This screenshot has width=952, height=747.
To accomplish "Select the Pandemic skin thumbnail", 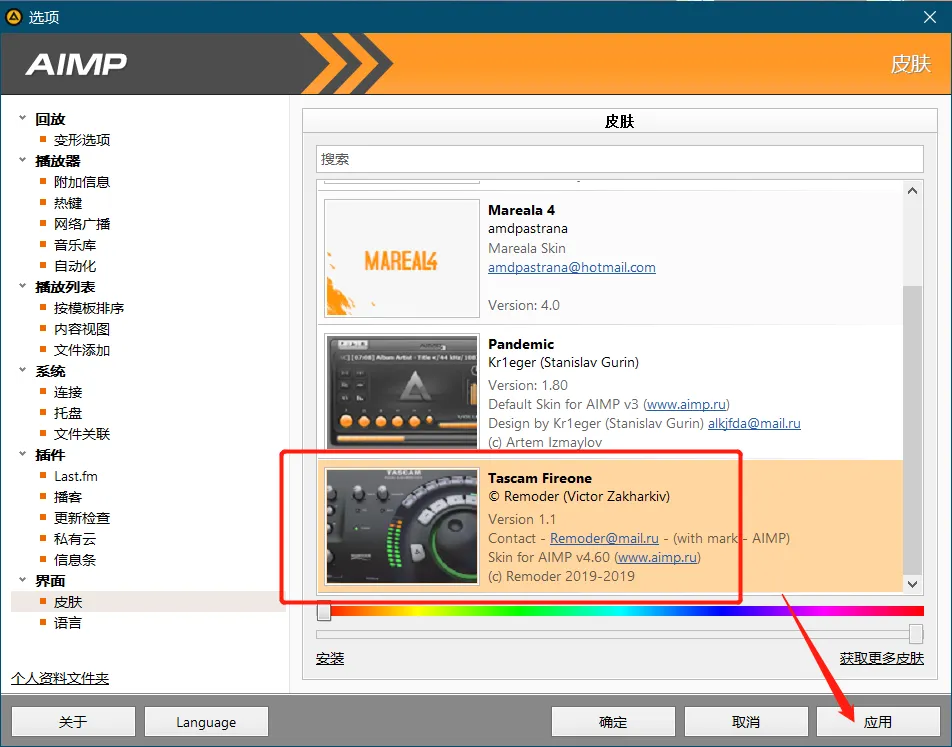I will (402, 392).
